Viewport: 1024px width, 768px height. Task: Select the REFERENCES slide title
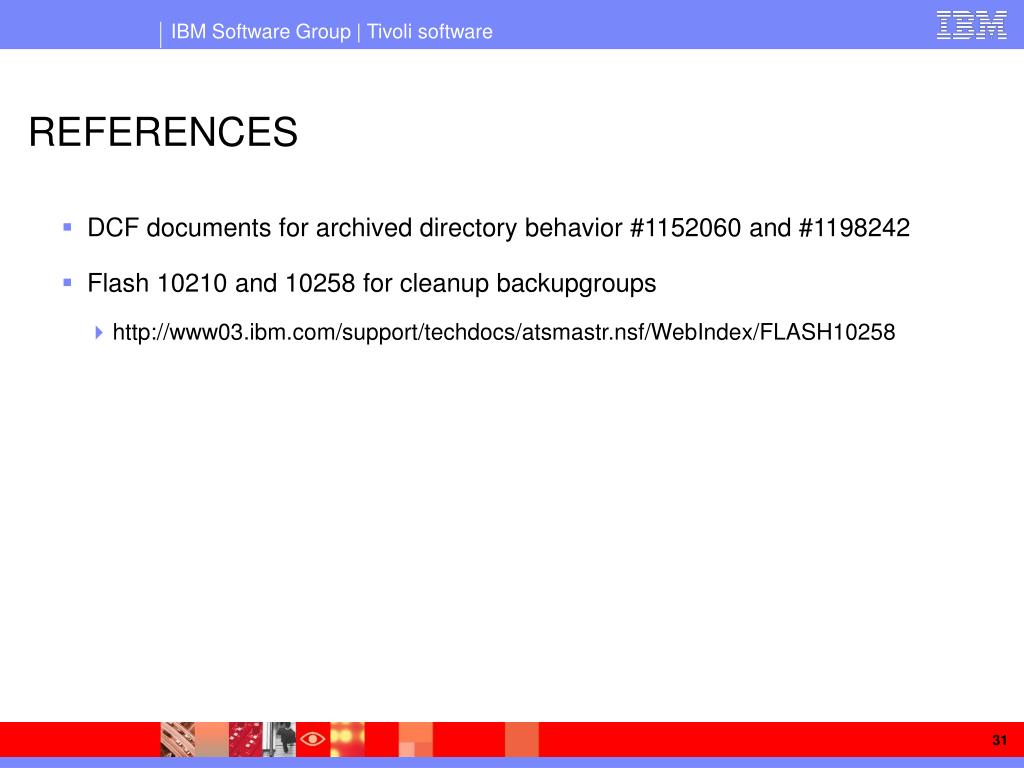(163, 132)
